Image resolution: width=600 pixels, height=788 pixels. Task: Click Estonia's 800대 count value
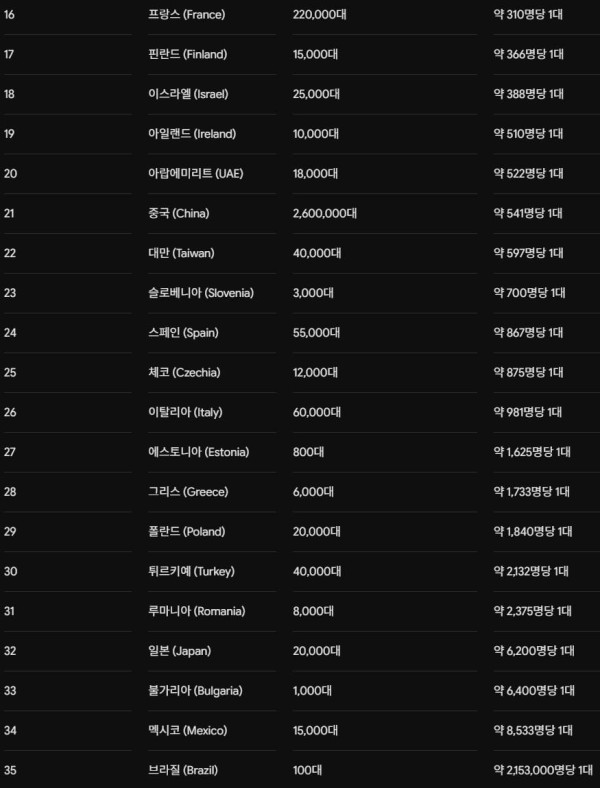pos(309,452)
